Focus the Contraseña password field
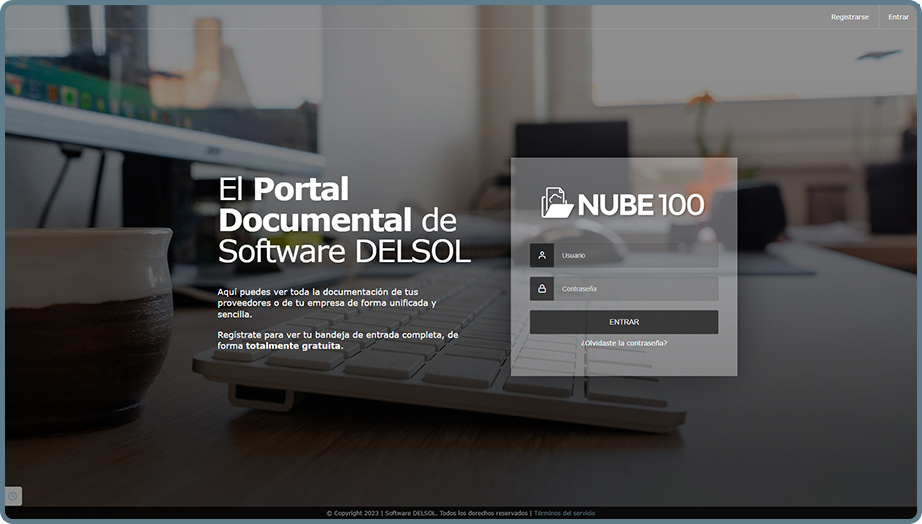 pyautogui.click(x=635, y=289)
